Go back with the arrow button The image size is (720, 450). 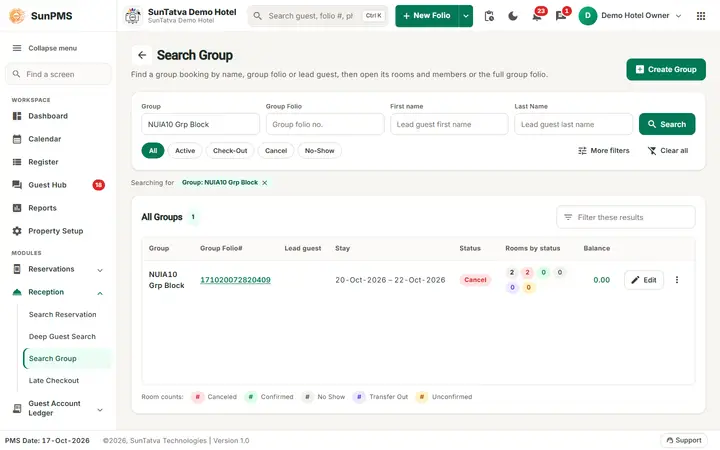(x=142, y=55)
